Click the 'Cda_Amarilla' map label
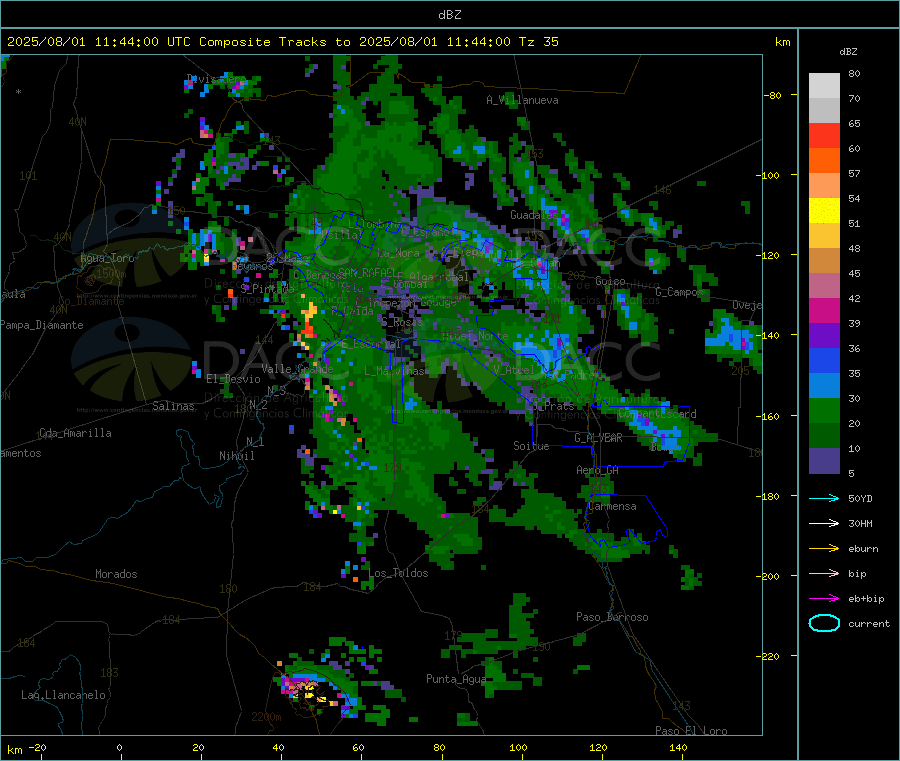This screenshot has width=900, height=761. 75,433
